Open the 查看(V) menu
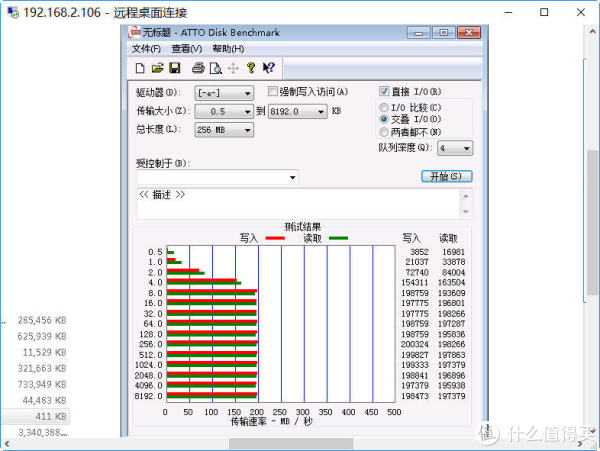The width and height of the screenshot is (600, 451). tap(186, 49)
